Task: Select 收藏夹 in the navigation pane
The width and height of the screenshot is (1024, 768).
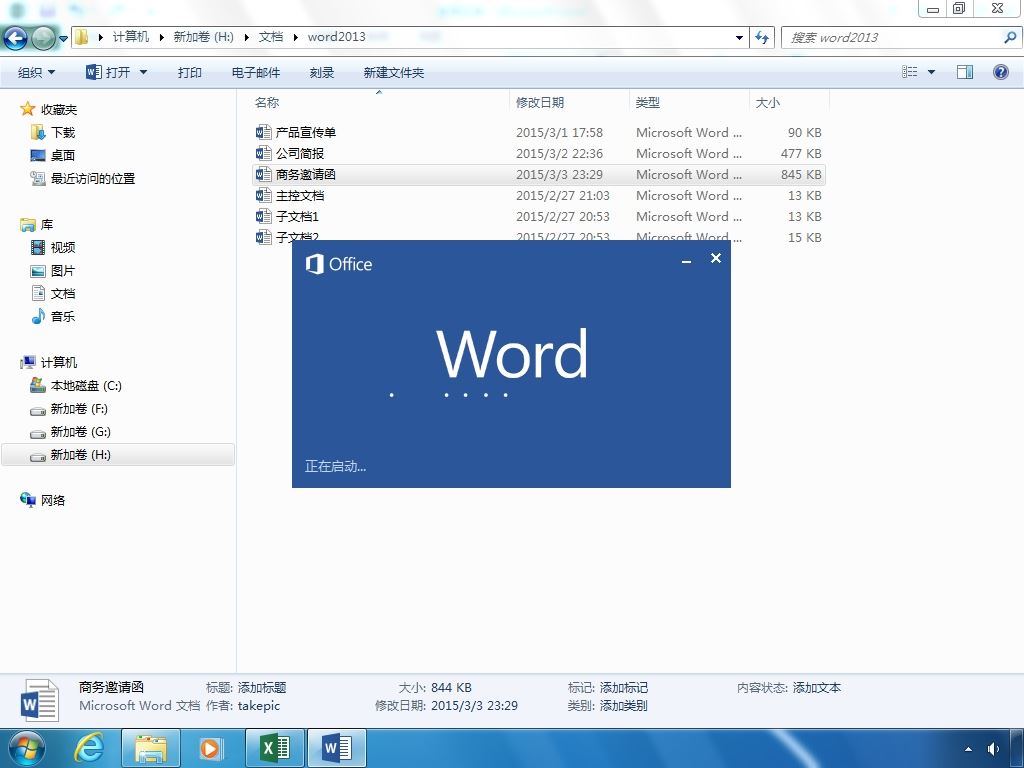Action: tap(59, 110)
